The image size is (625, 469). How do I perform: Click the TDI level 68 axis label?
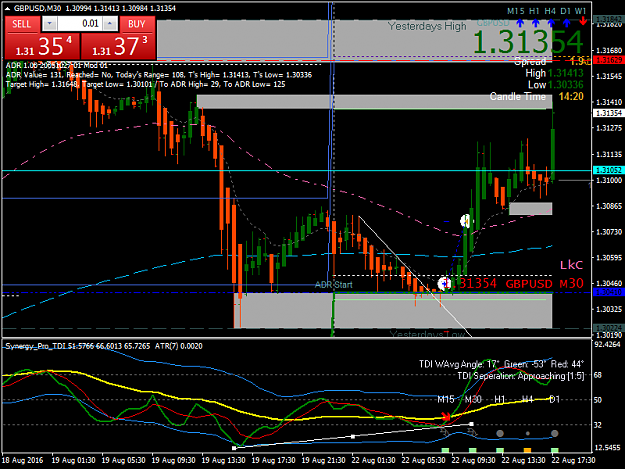point(597,375)
